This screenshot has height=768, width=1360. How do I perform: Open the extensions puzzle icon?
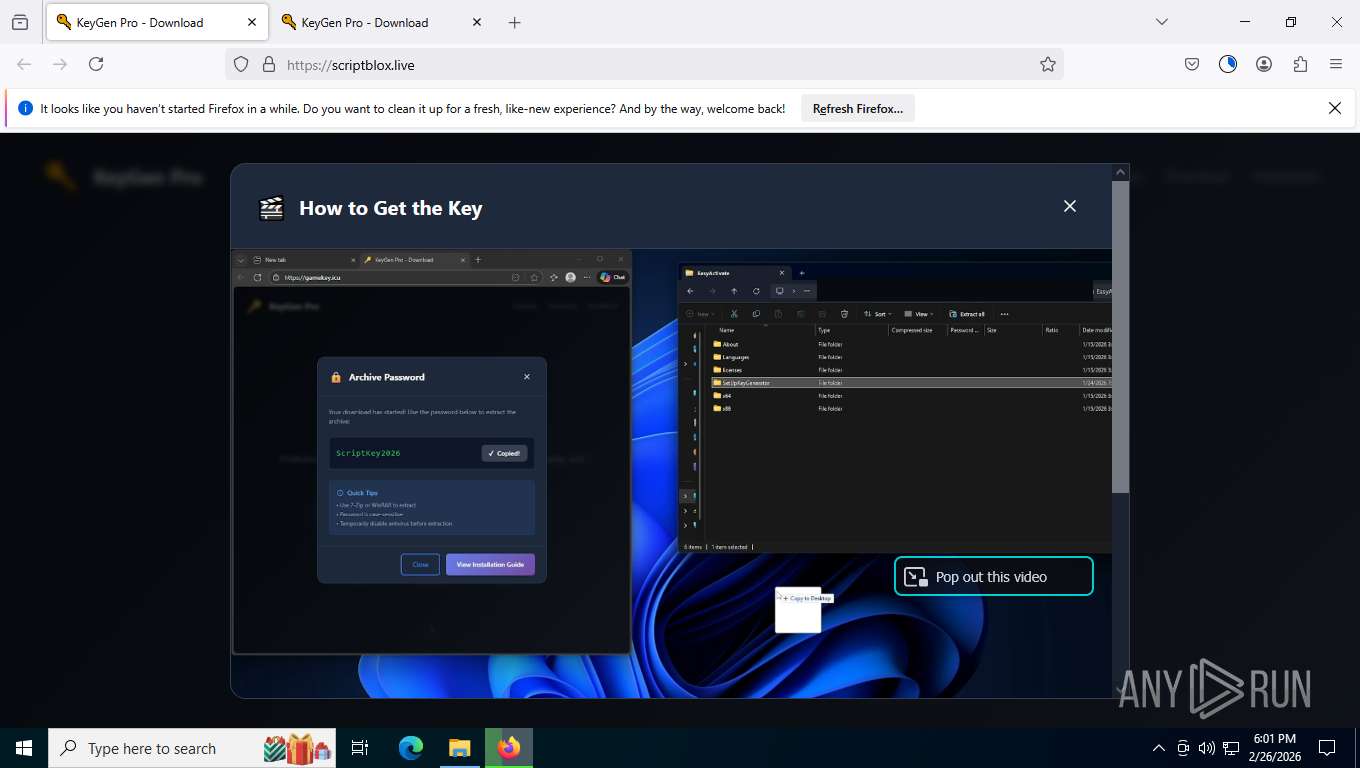coord(1300,64)
